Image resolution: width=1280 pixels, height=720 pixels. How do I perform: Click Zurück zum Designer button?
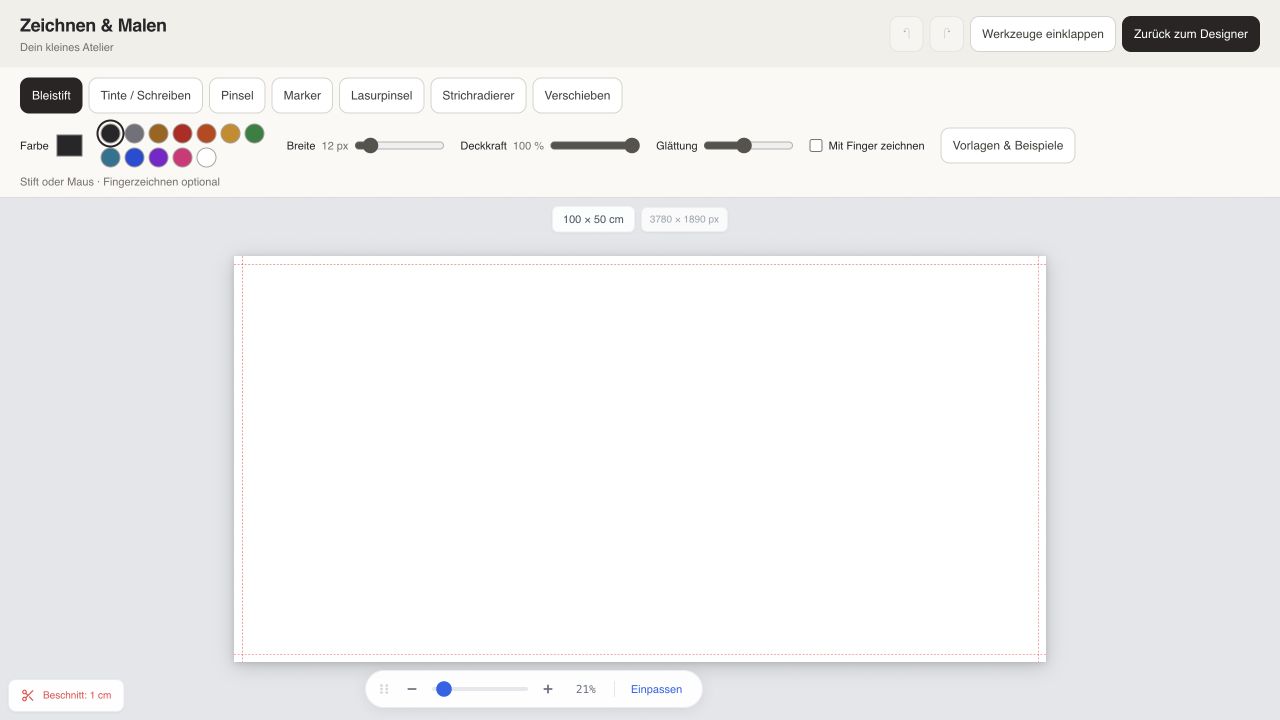(x=1191, y=34)
